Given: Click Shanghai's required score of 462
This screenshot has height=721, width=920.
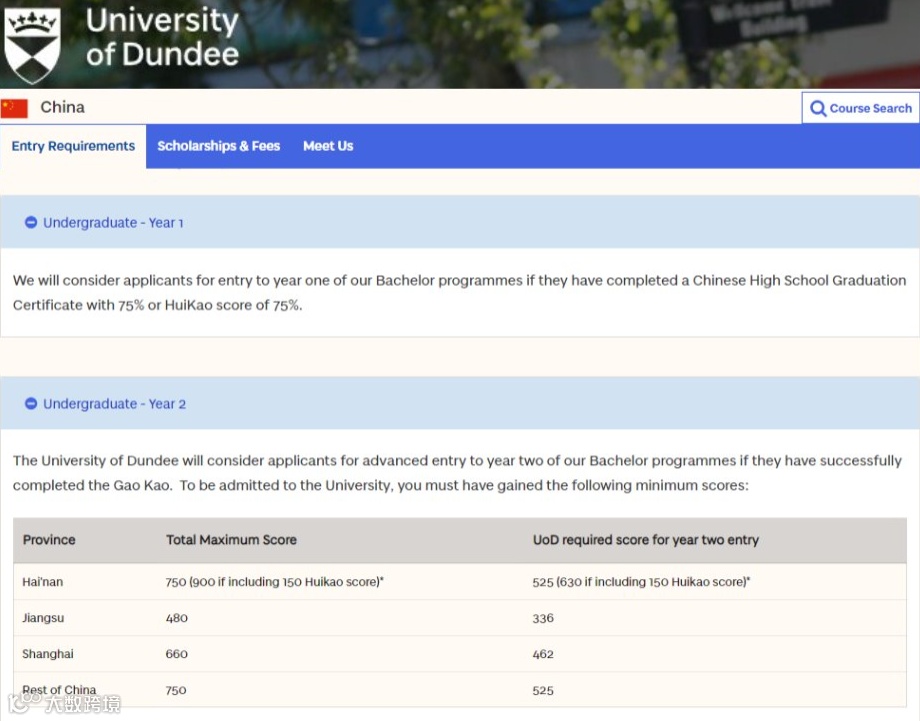Looking at the screenshot, I should tap(543, 654).
